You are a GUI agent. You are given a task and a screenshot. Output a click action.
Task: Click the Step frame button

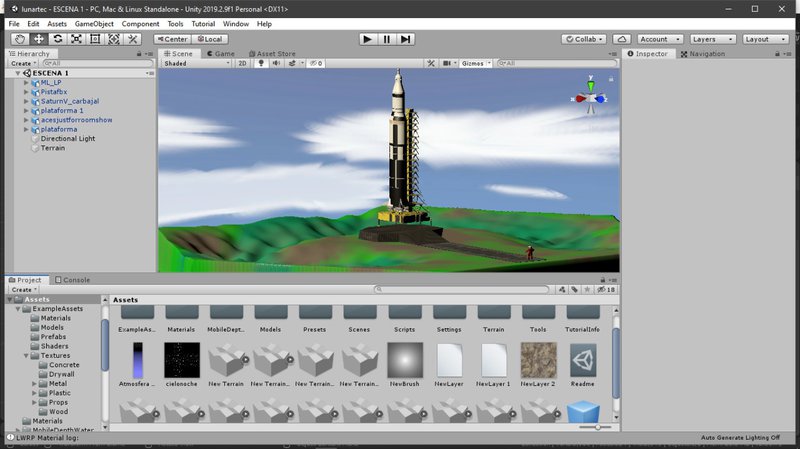click(x=405, y=39)
